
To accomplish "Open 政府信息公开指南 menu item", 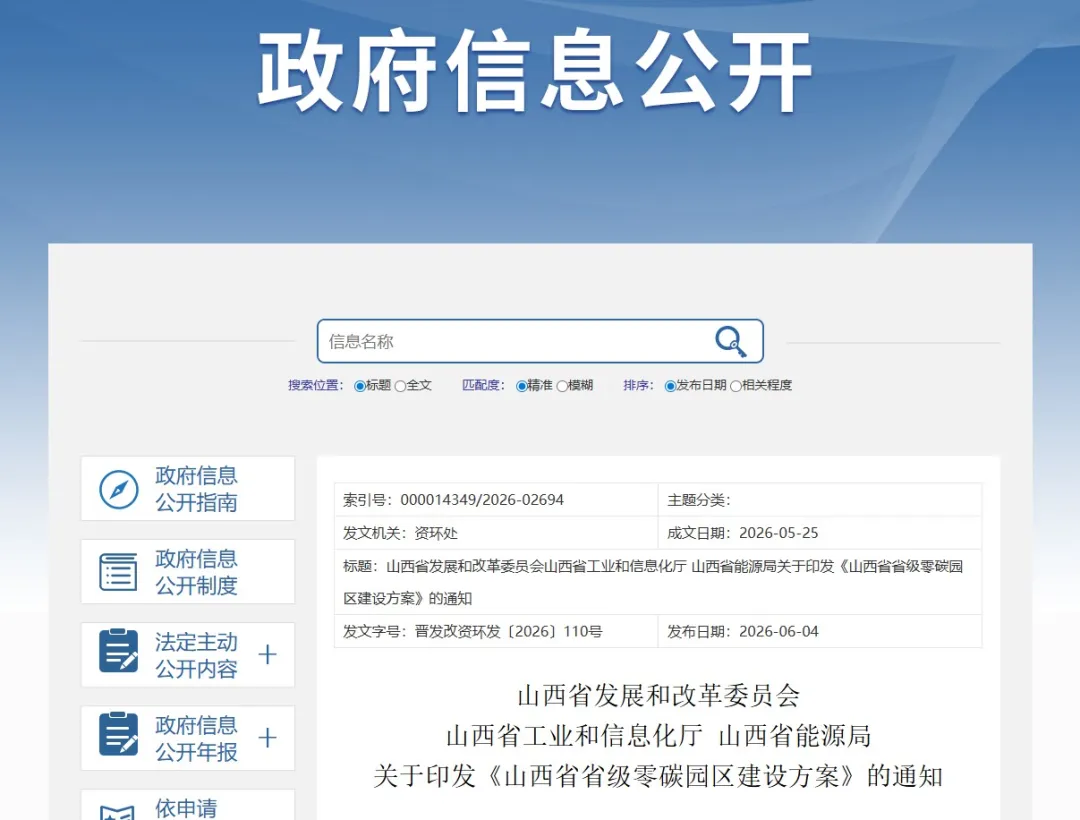I will click(x=187, y=489).
